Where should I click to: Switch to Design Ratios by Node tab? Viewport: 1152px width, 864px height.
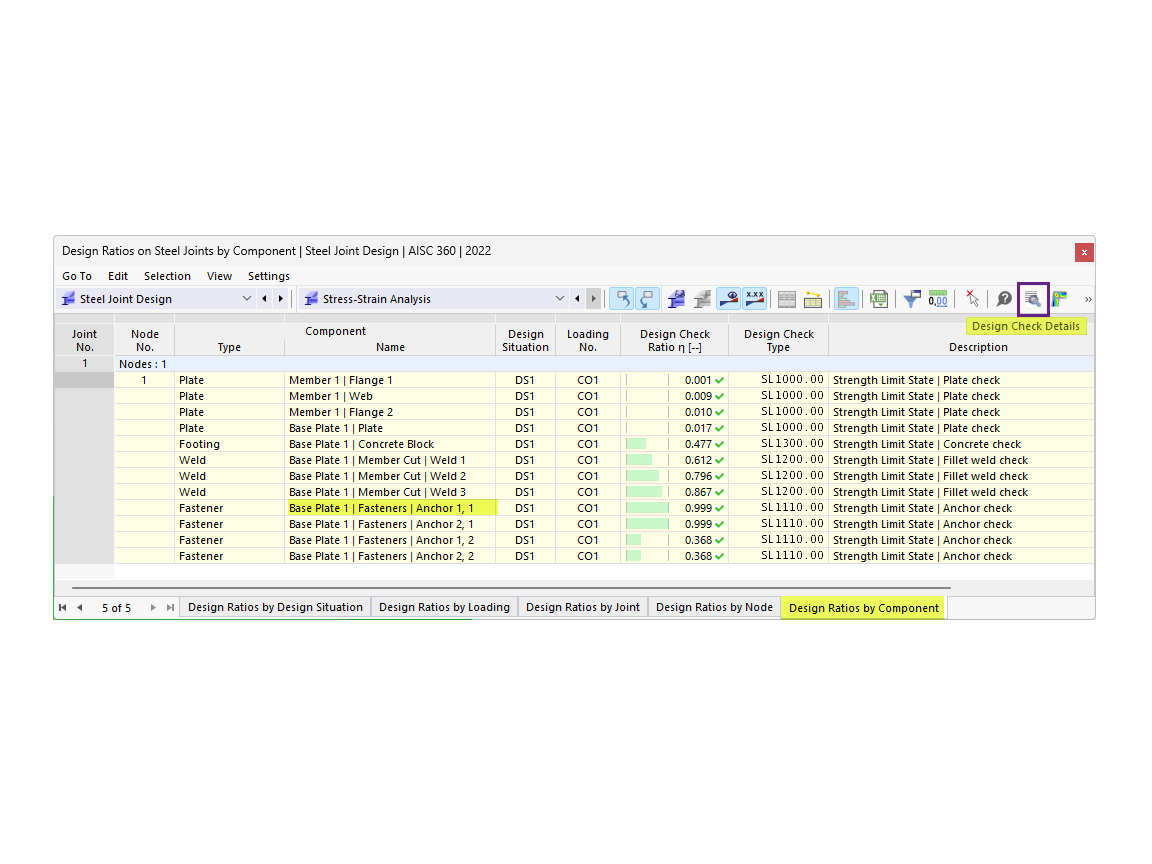714,608
